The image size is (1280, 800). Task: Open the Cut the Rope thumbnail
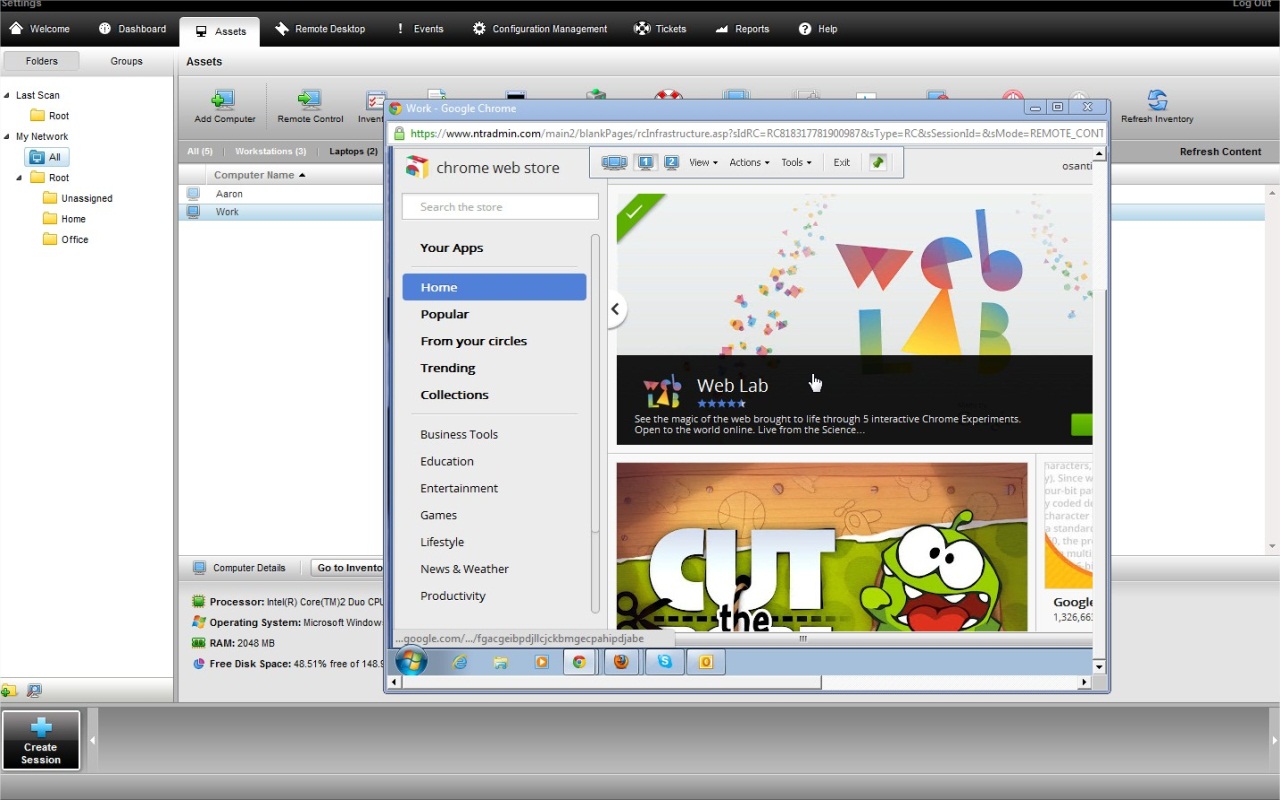pyautogui.click(x=822, y=546)
